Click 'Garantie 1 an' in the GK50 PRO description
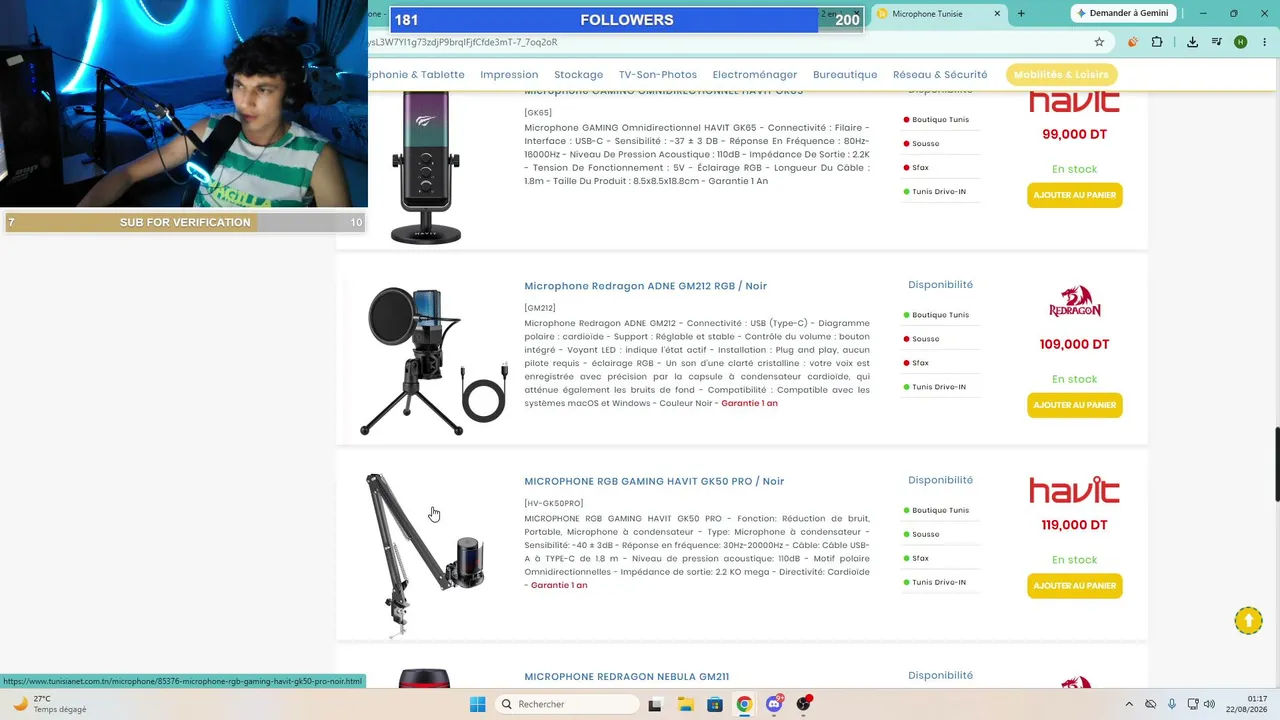 coord(559,585)
